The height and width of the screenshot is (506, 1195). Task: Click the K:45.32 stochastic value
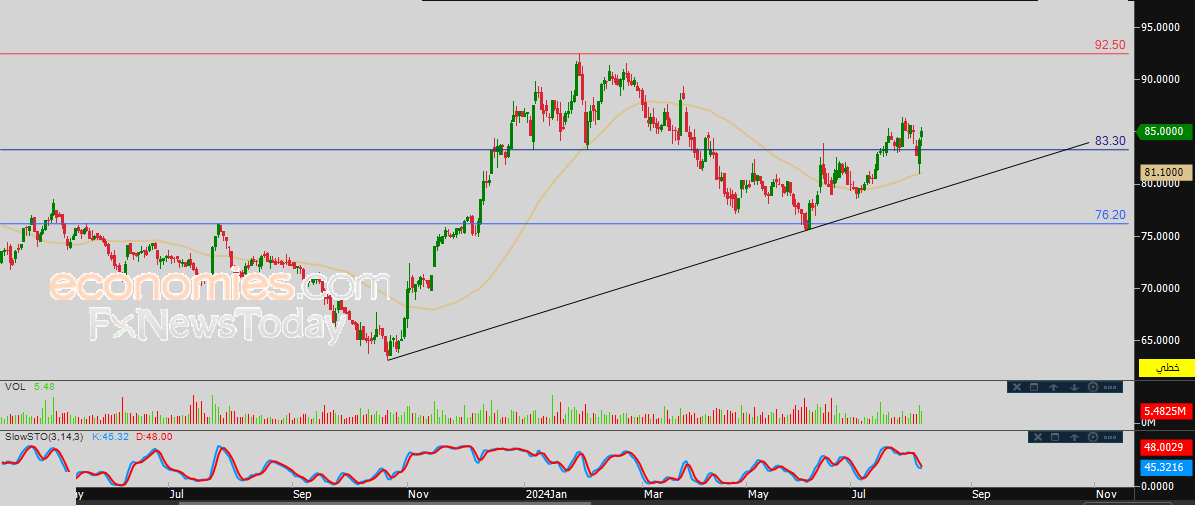pyautogui.click(x=109, y=437)
